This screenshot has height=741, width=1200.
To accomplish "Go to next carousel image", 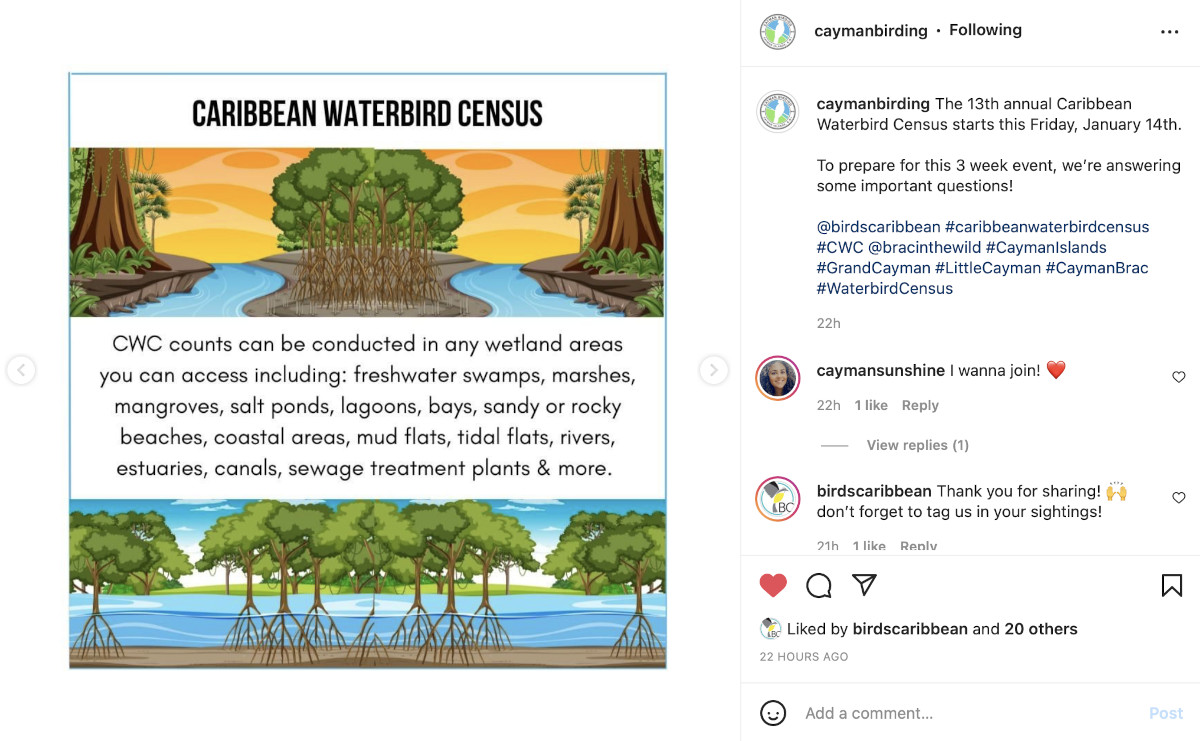I will click(713, 370).
